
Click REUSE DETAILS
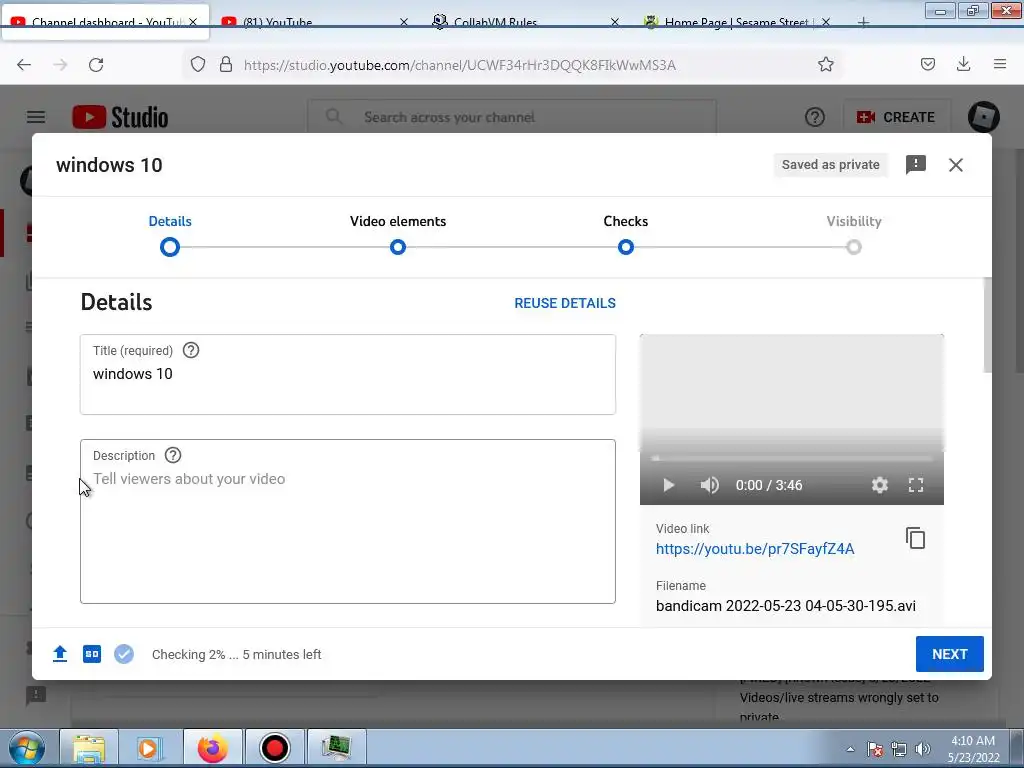[x=565, y=303]
